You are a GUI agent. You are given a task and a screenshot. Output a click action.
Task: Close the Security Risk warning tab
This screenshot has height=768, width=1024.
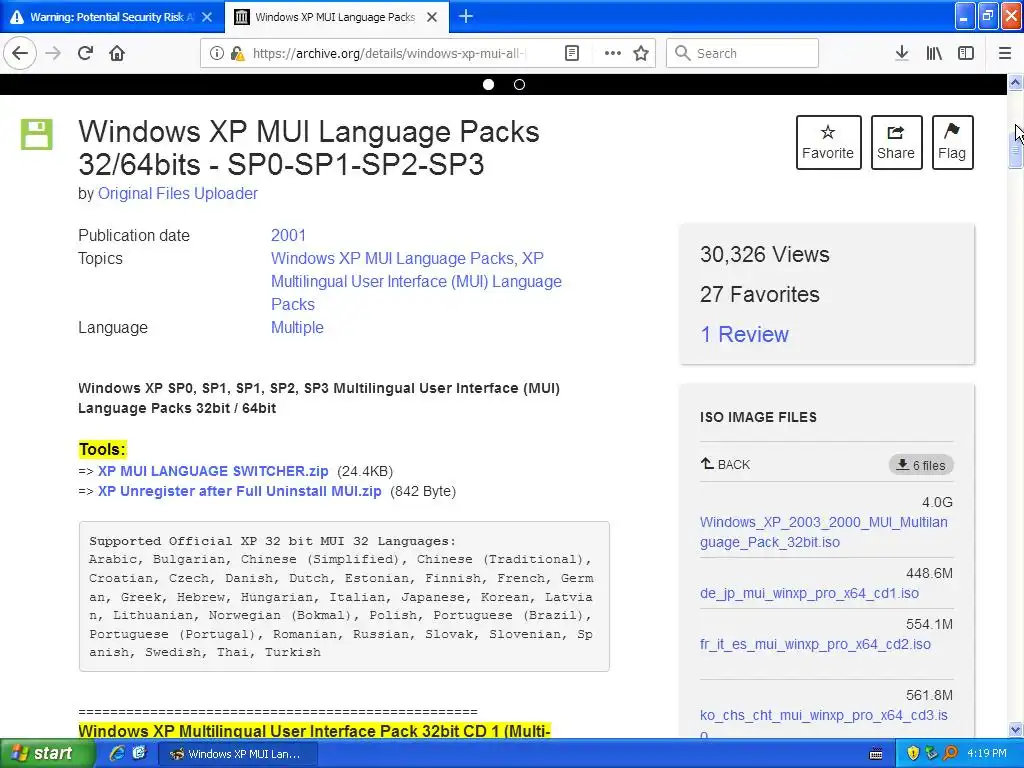(207, 17)
